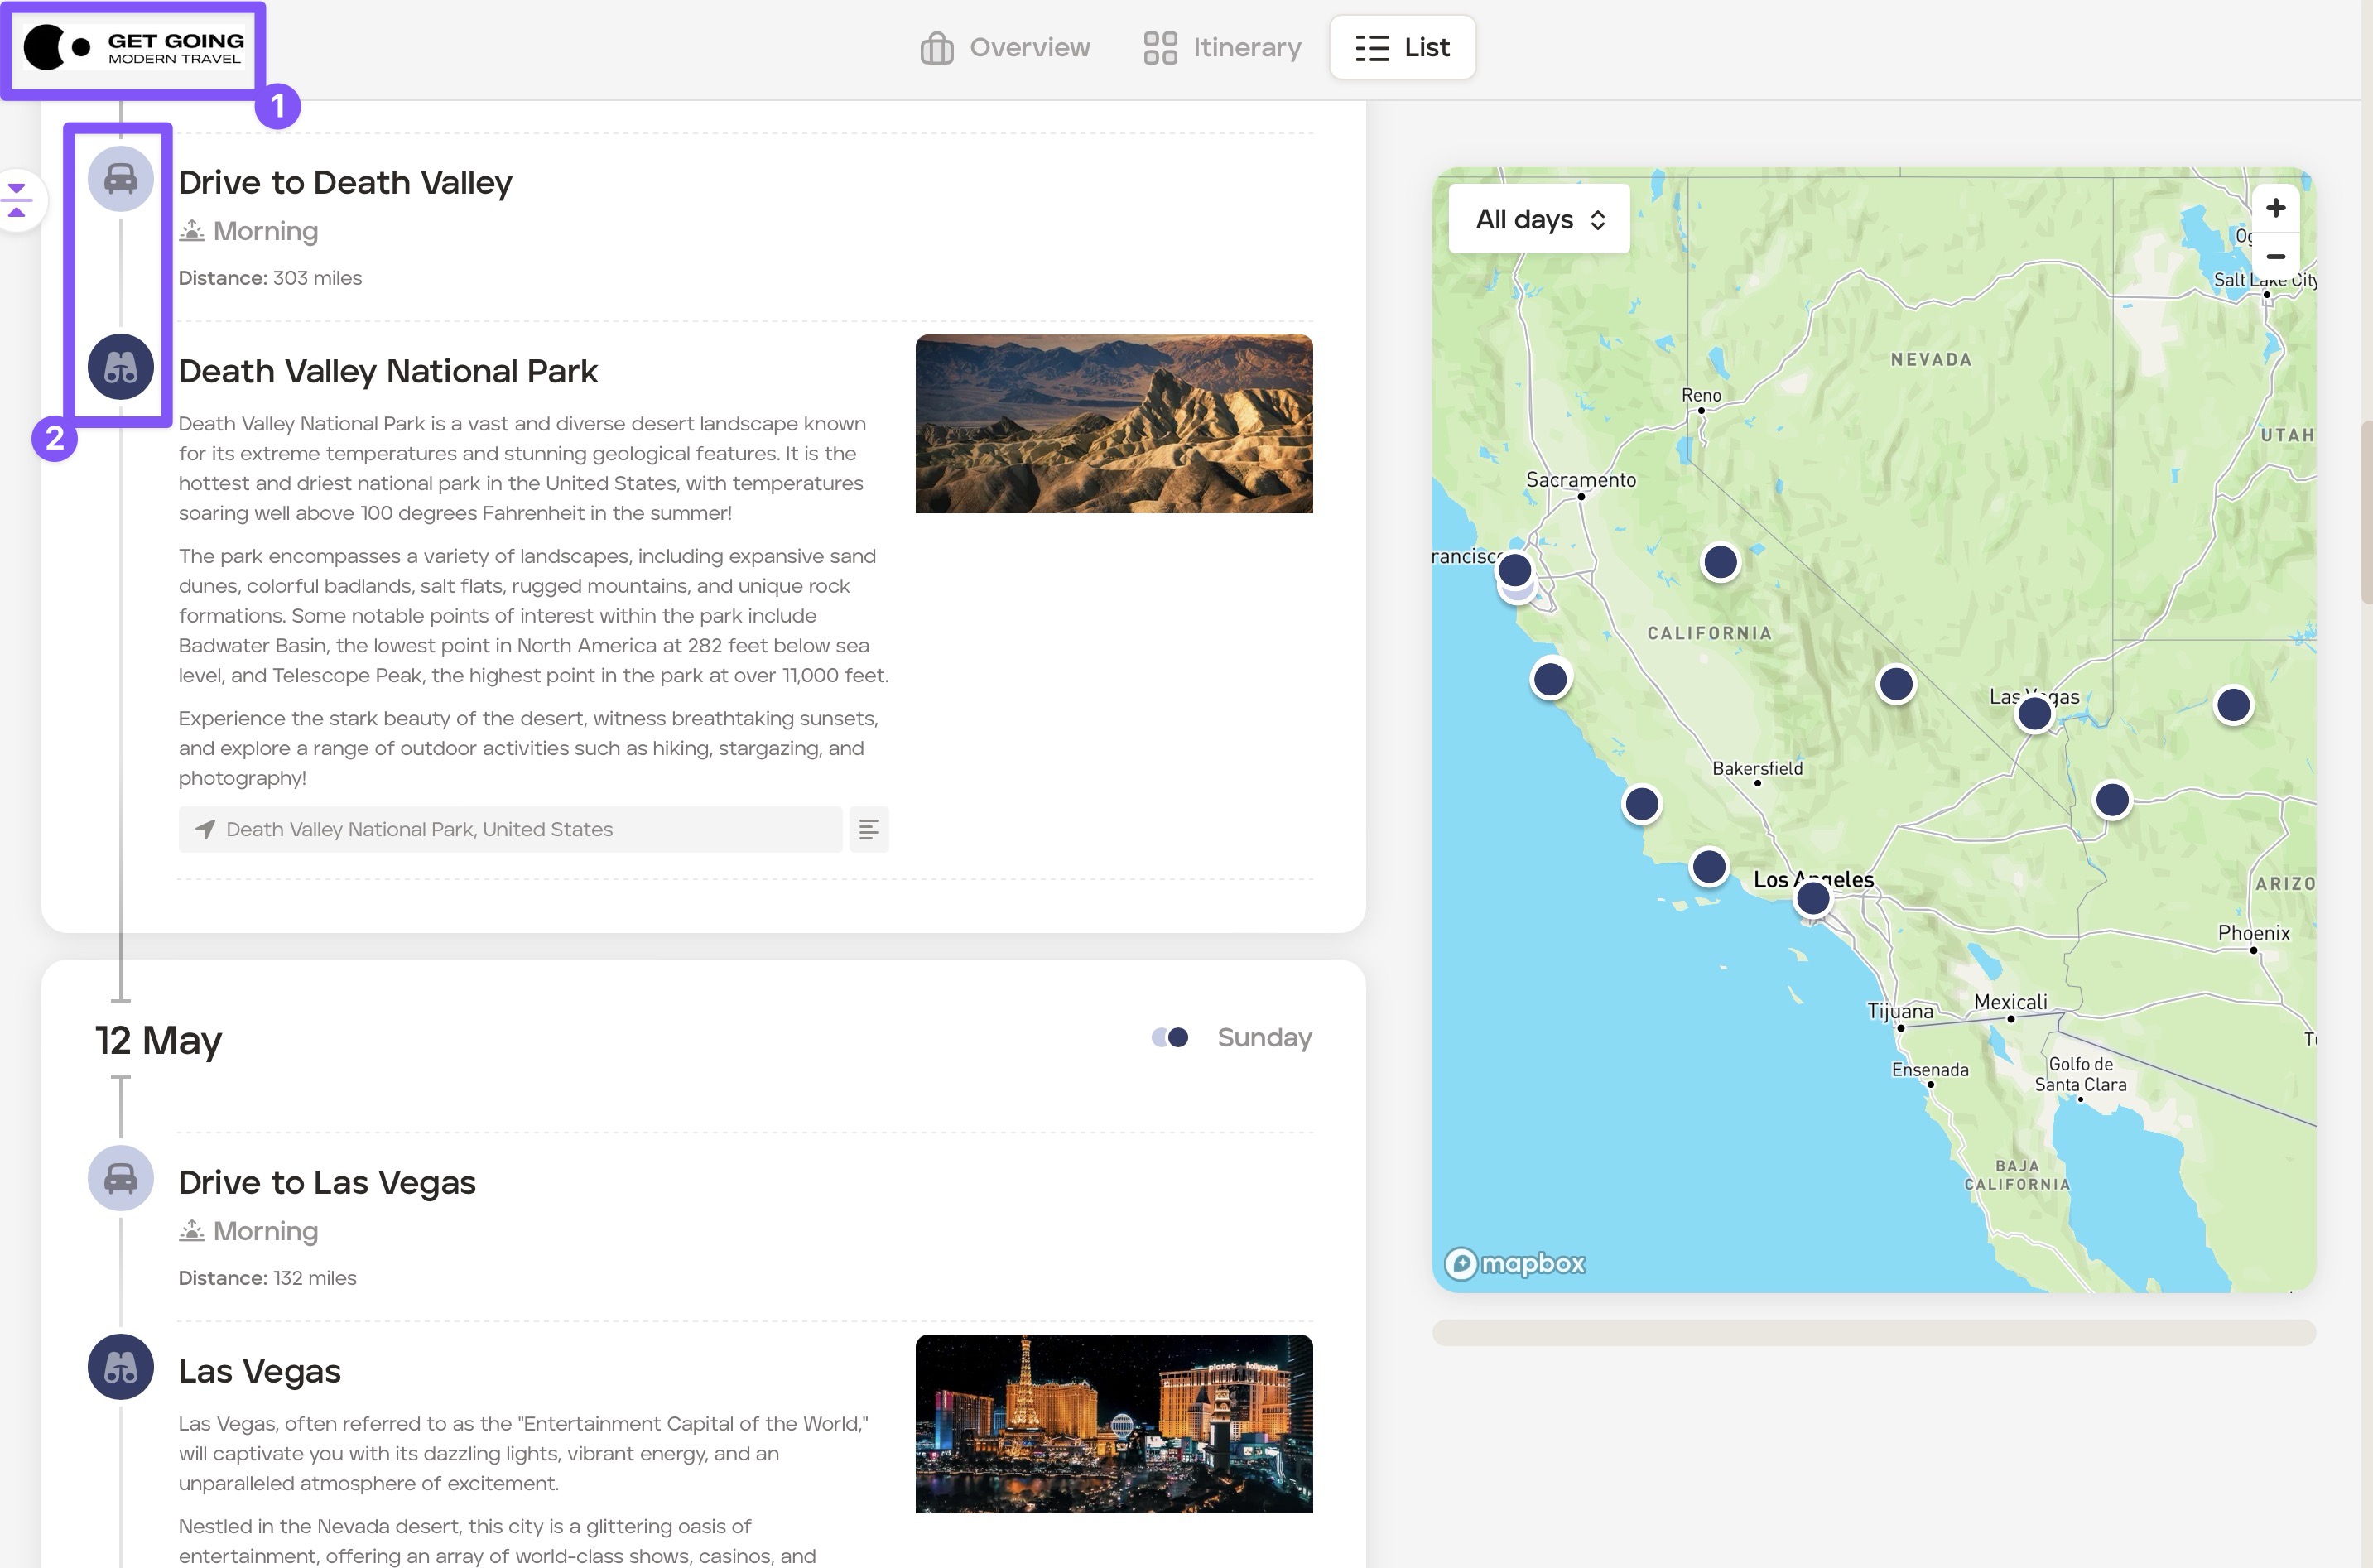Viewport: 2373px width, 1568px height.
Task: Click binoculars icon beside Las Vegas
Action: click(120, 1367)
